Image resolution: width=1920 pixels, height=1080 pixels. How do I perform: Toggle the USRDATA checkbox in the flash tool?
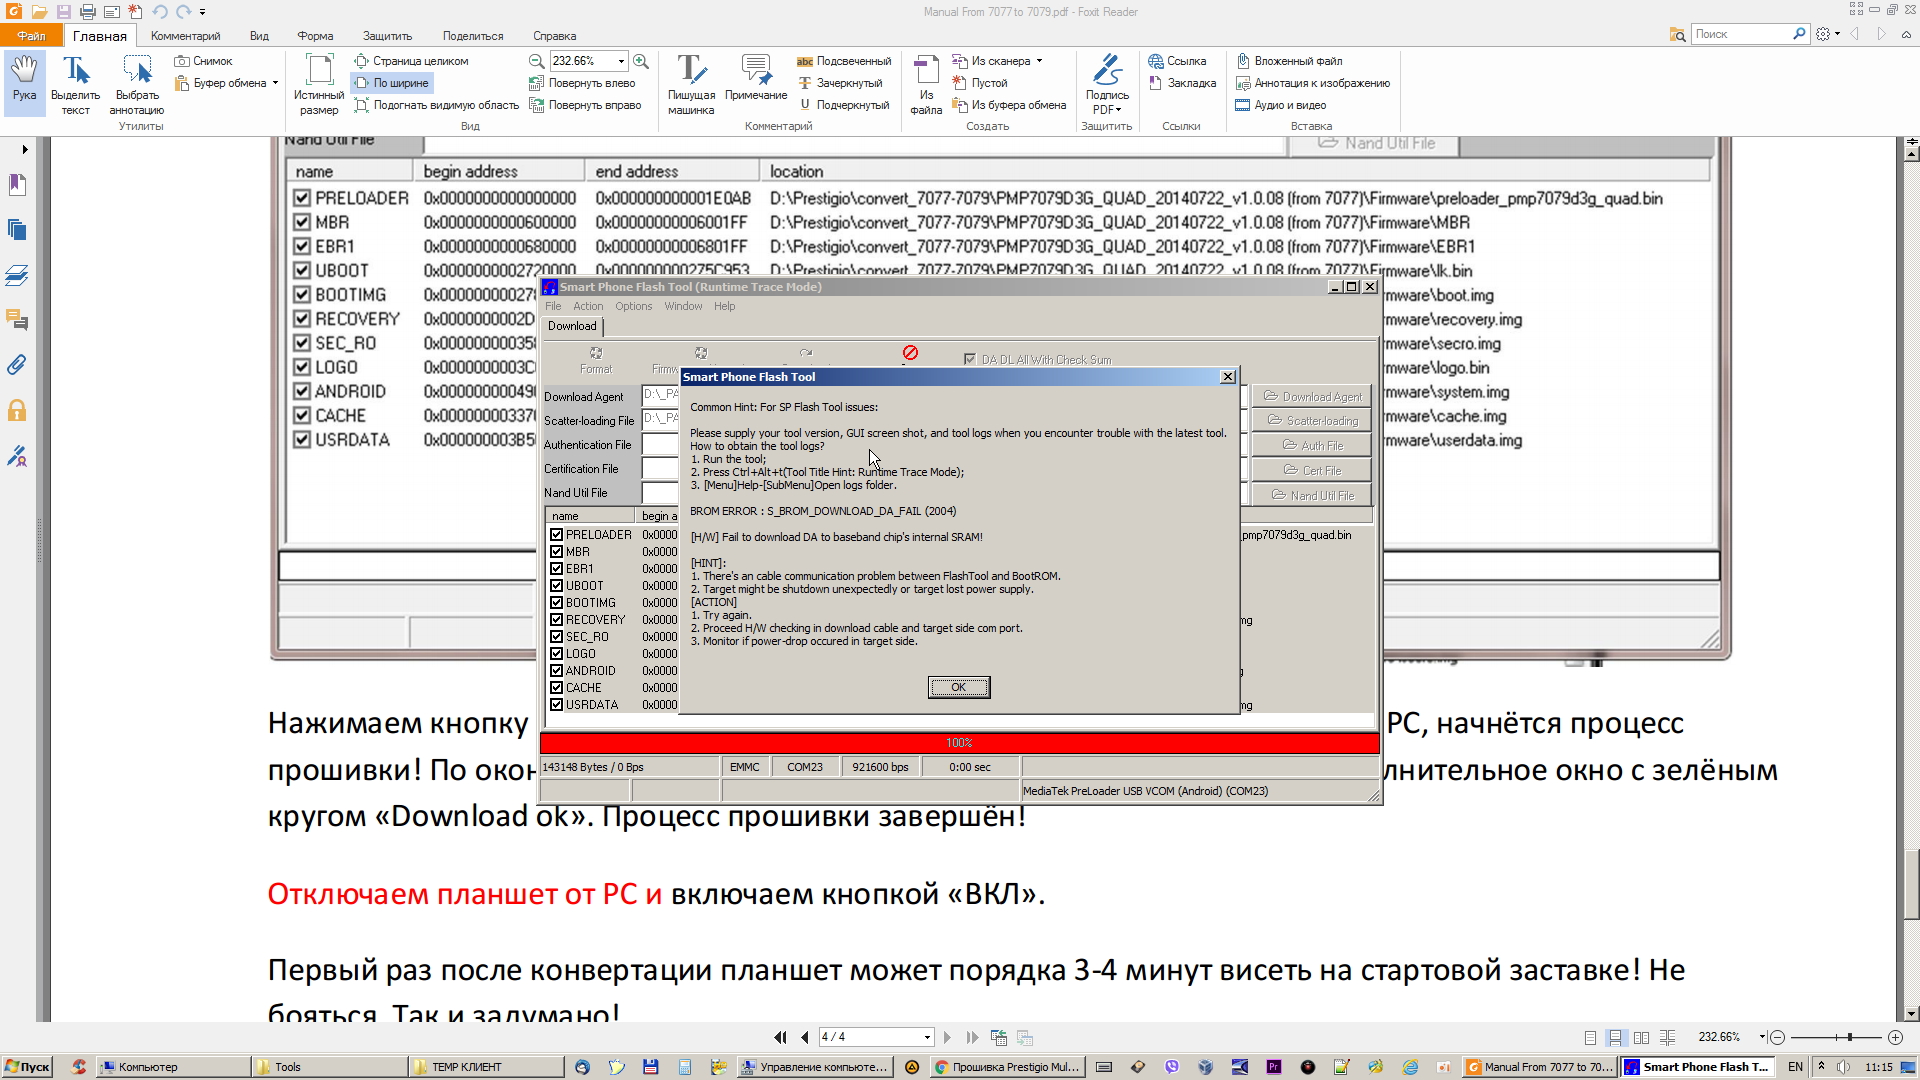(x=557, y=705)
